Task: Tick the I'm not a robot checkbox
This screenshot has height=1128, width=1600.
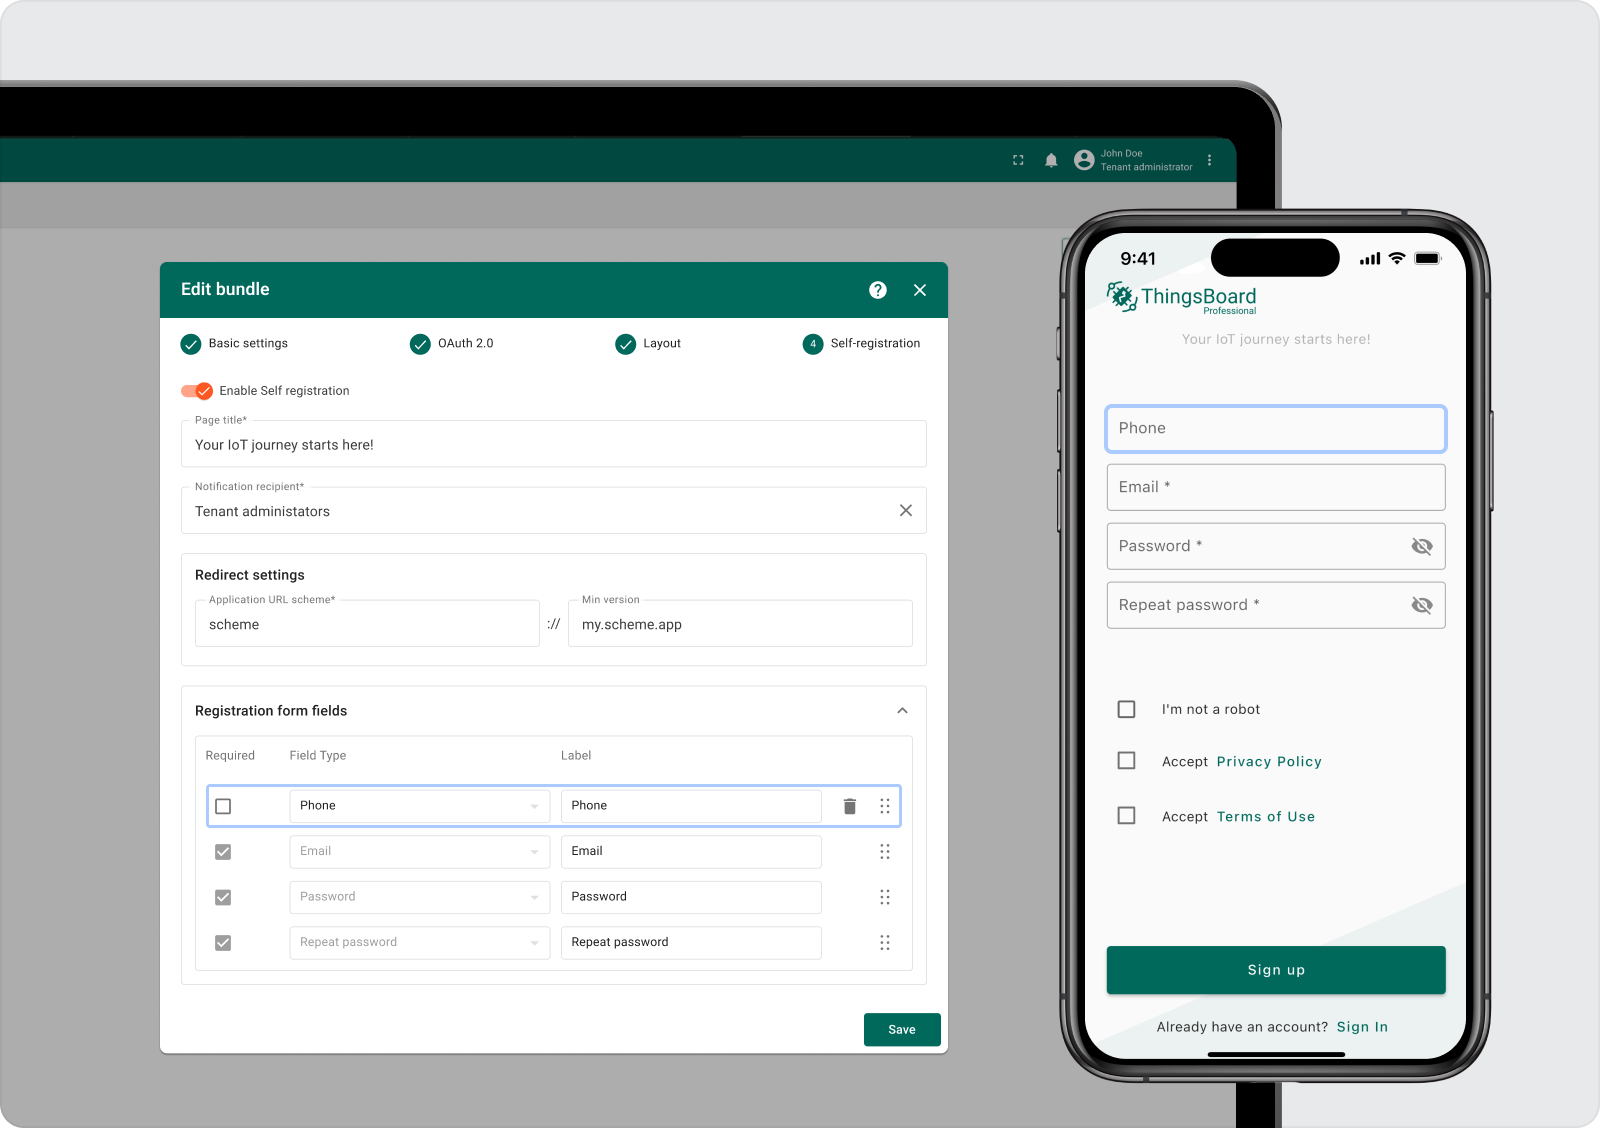Action: pyautogui.click(x=1126, y=709)
